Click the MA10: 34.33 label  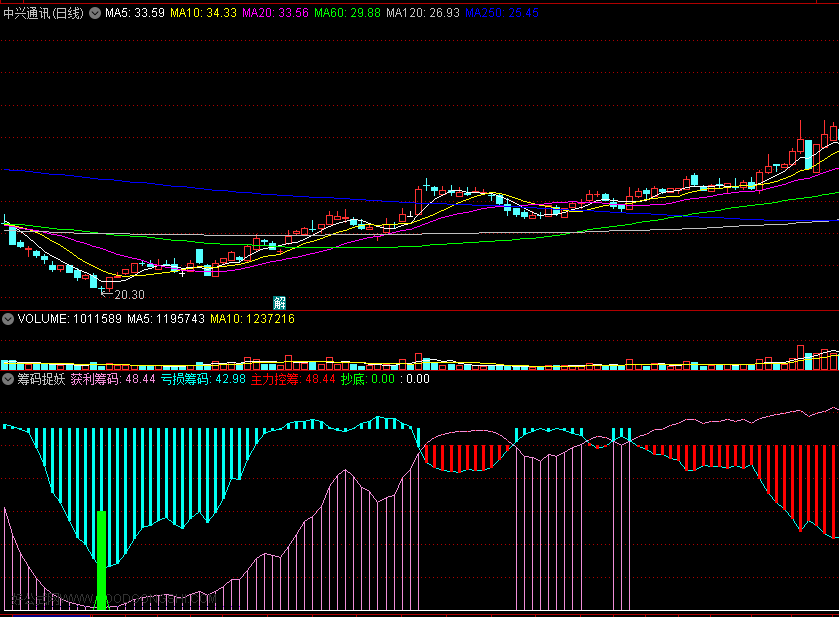click(x=203, y=13)
